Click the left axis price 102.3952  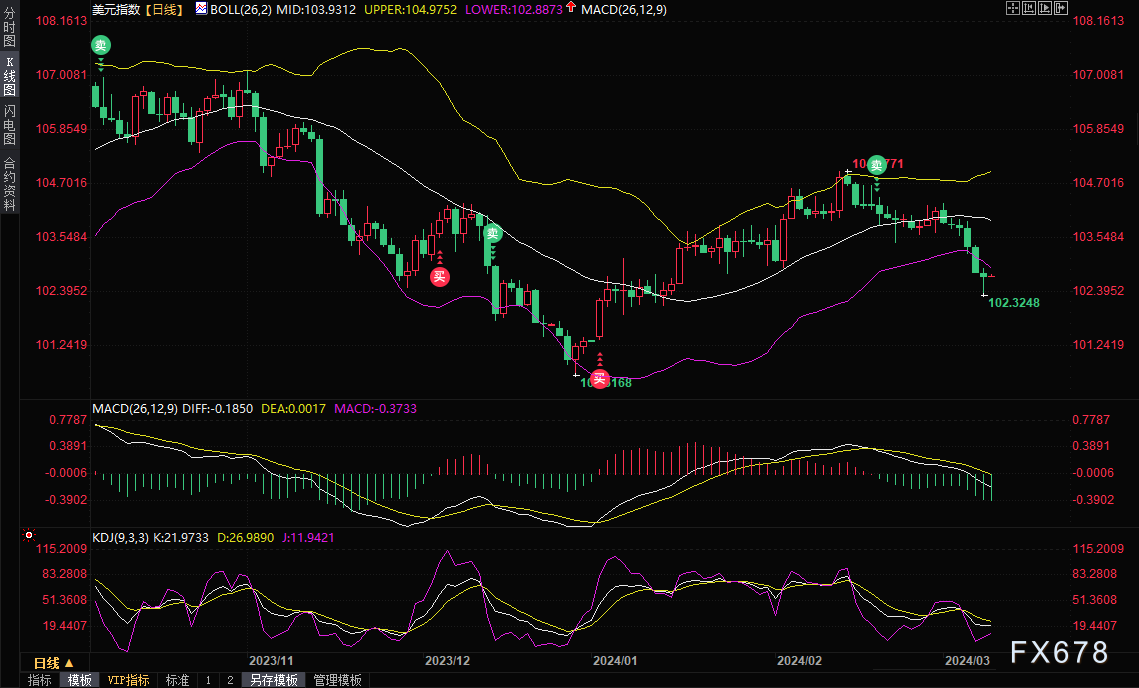point(62,290)
